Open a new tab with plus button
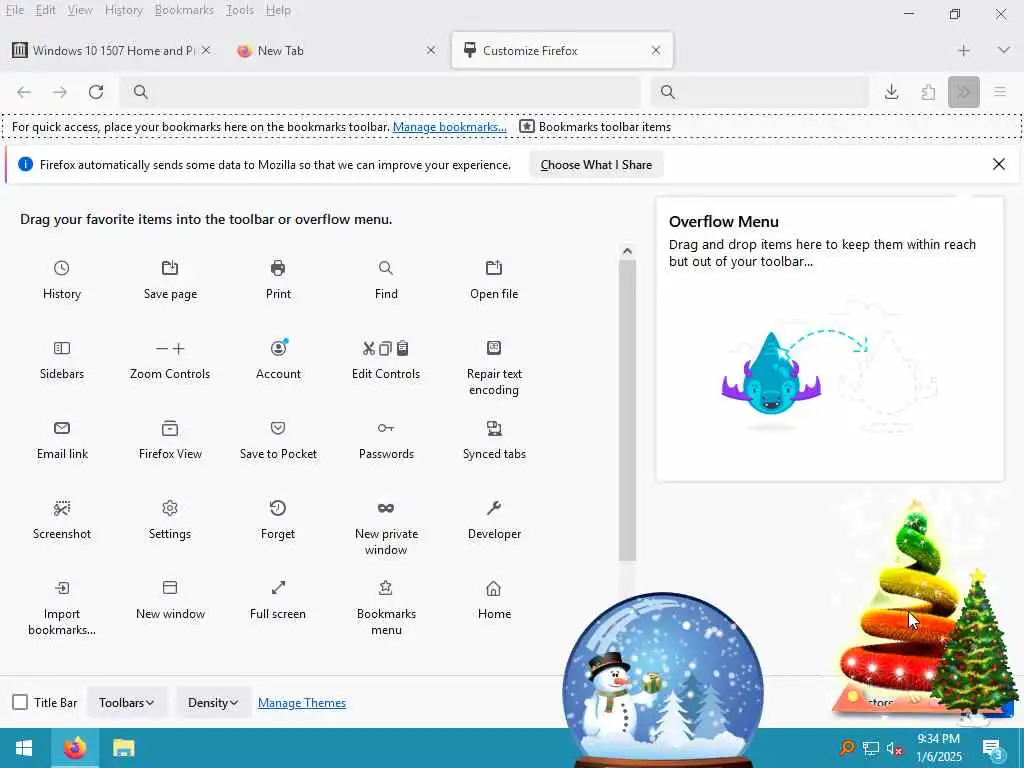 click(964, 50)
